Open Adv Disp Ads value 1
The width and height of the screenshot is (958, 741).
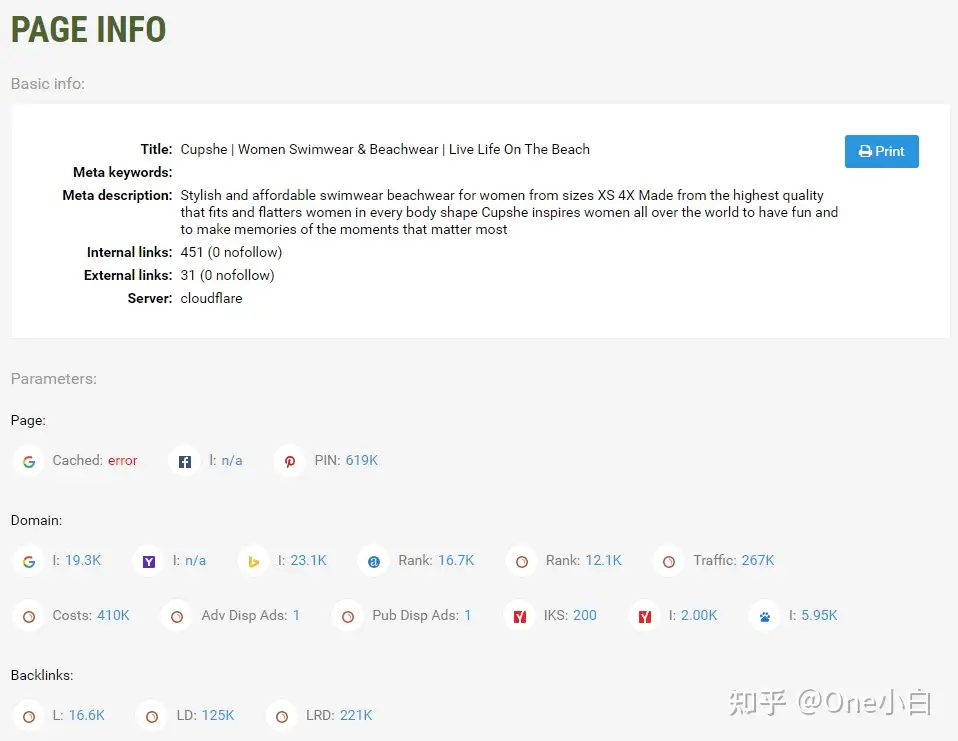tap(296, 615)
